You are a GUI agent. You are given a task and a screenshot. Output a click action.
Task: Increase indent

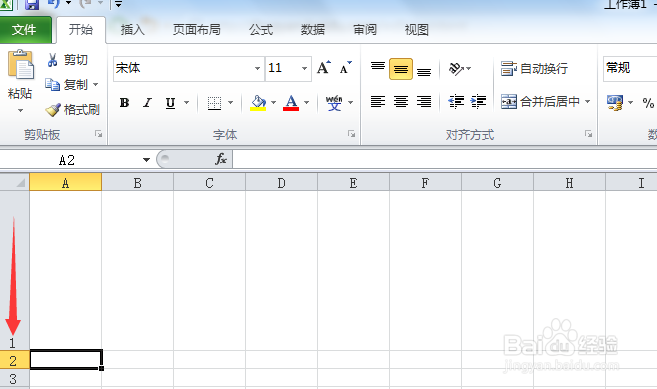(x=478, y=102)
